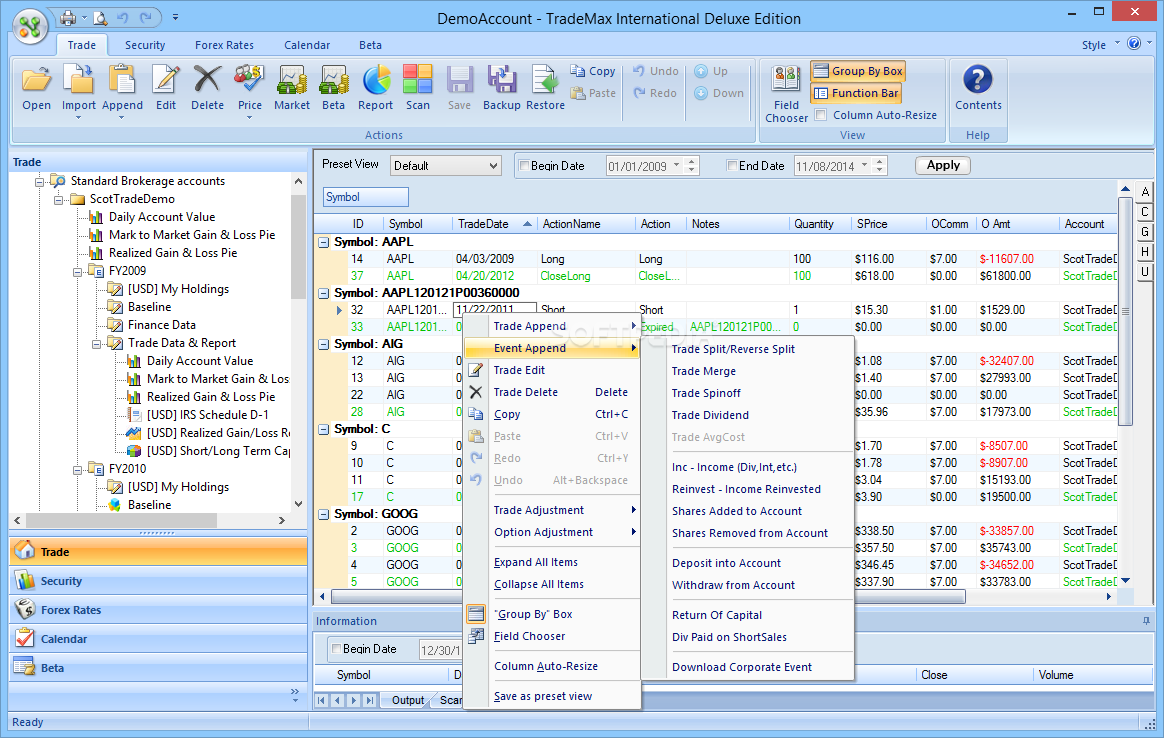Click the print preview icon in quick access toolbar
Viewport: 1164px width, 738px height.
[x=99, y=17]
